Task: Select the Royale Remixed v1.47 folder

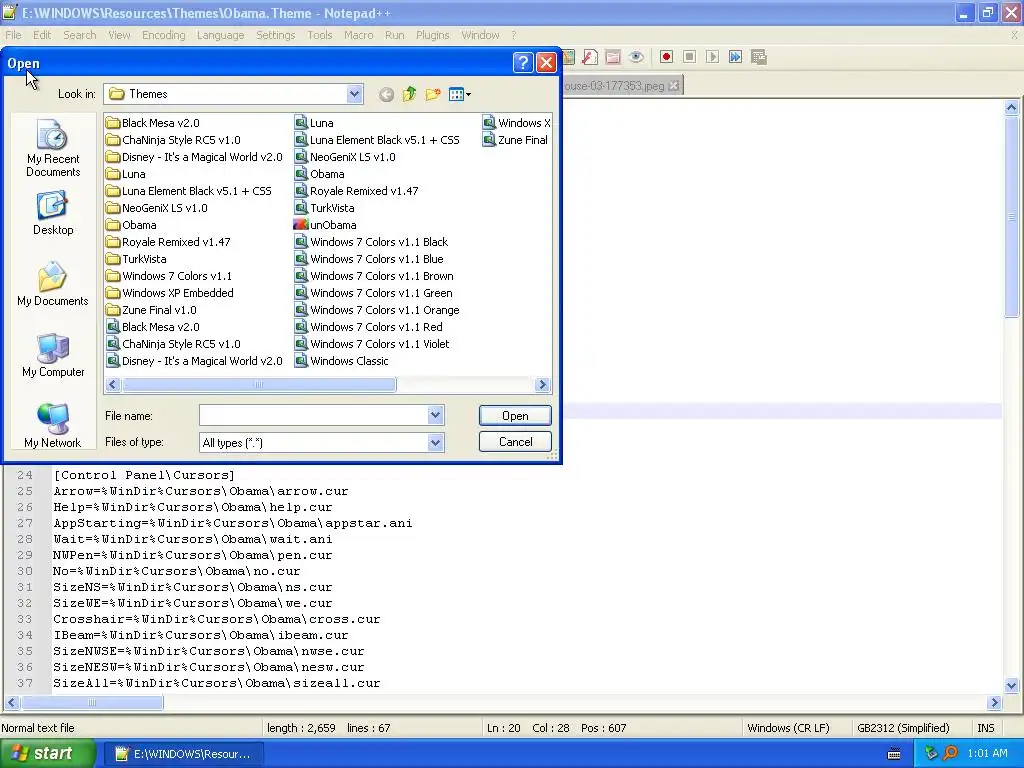Action: coord(168,242)
